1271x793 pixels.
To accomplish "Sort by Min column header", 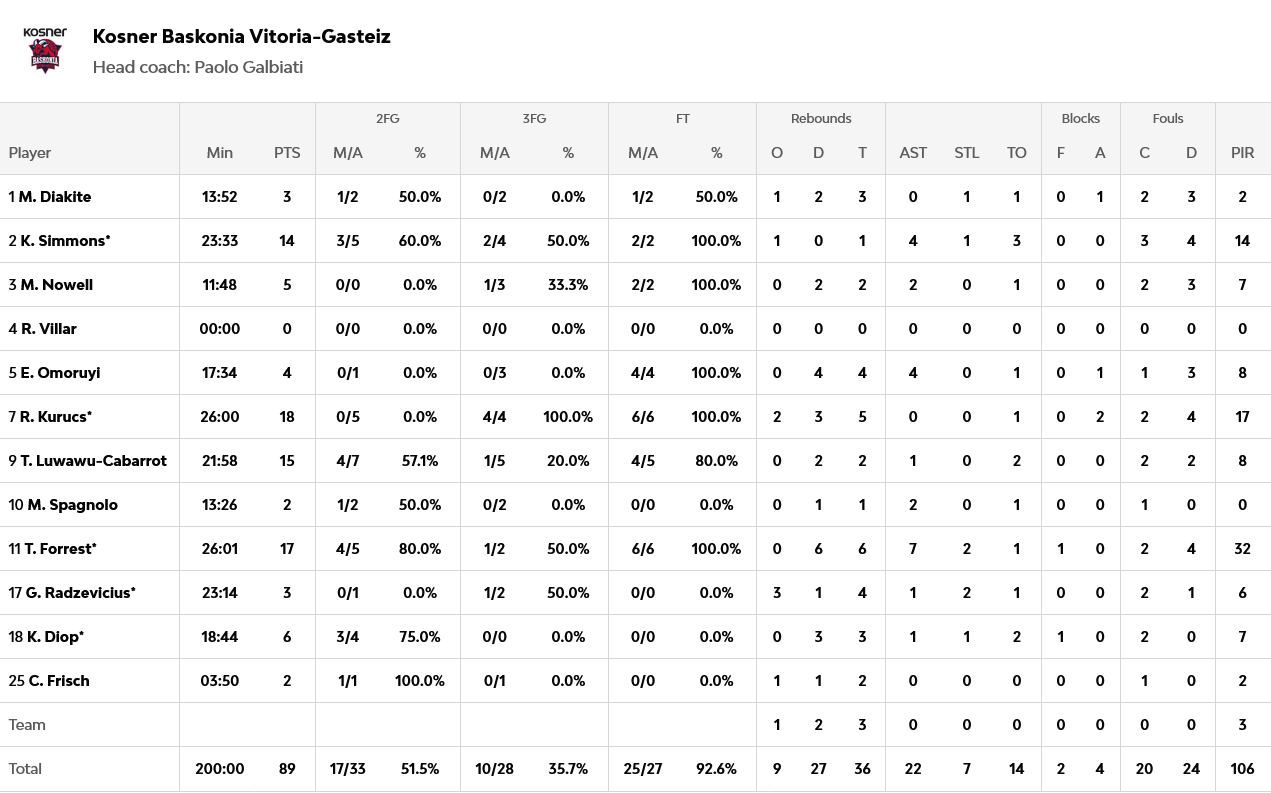I will point(219,153).
